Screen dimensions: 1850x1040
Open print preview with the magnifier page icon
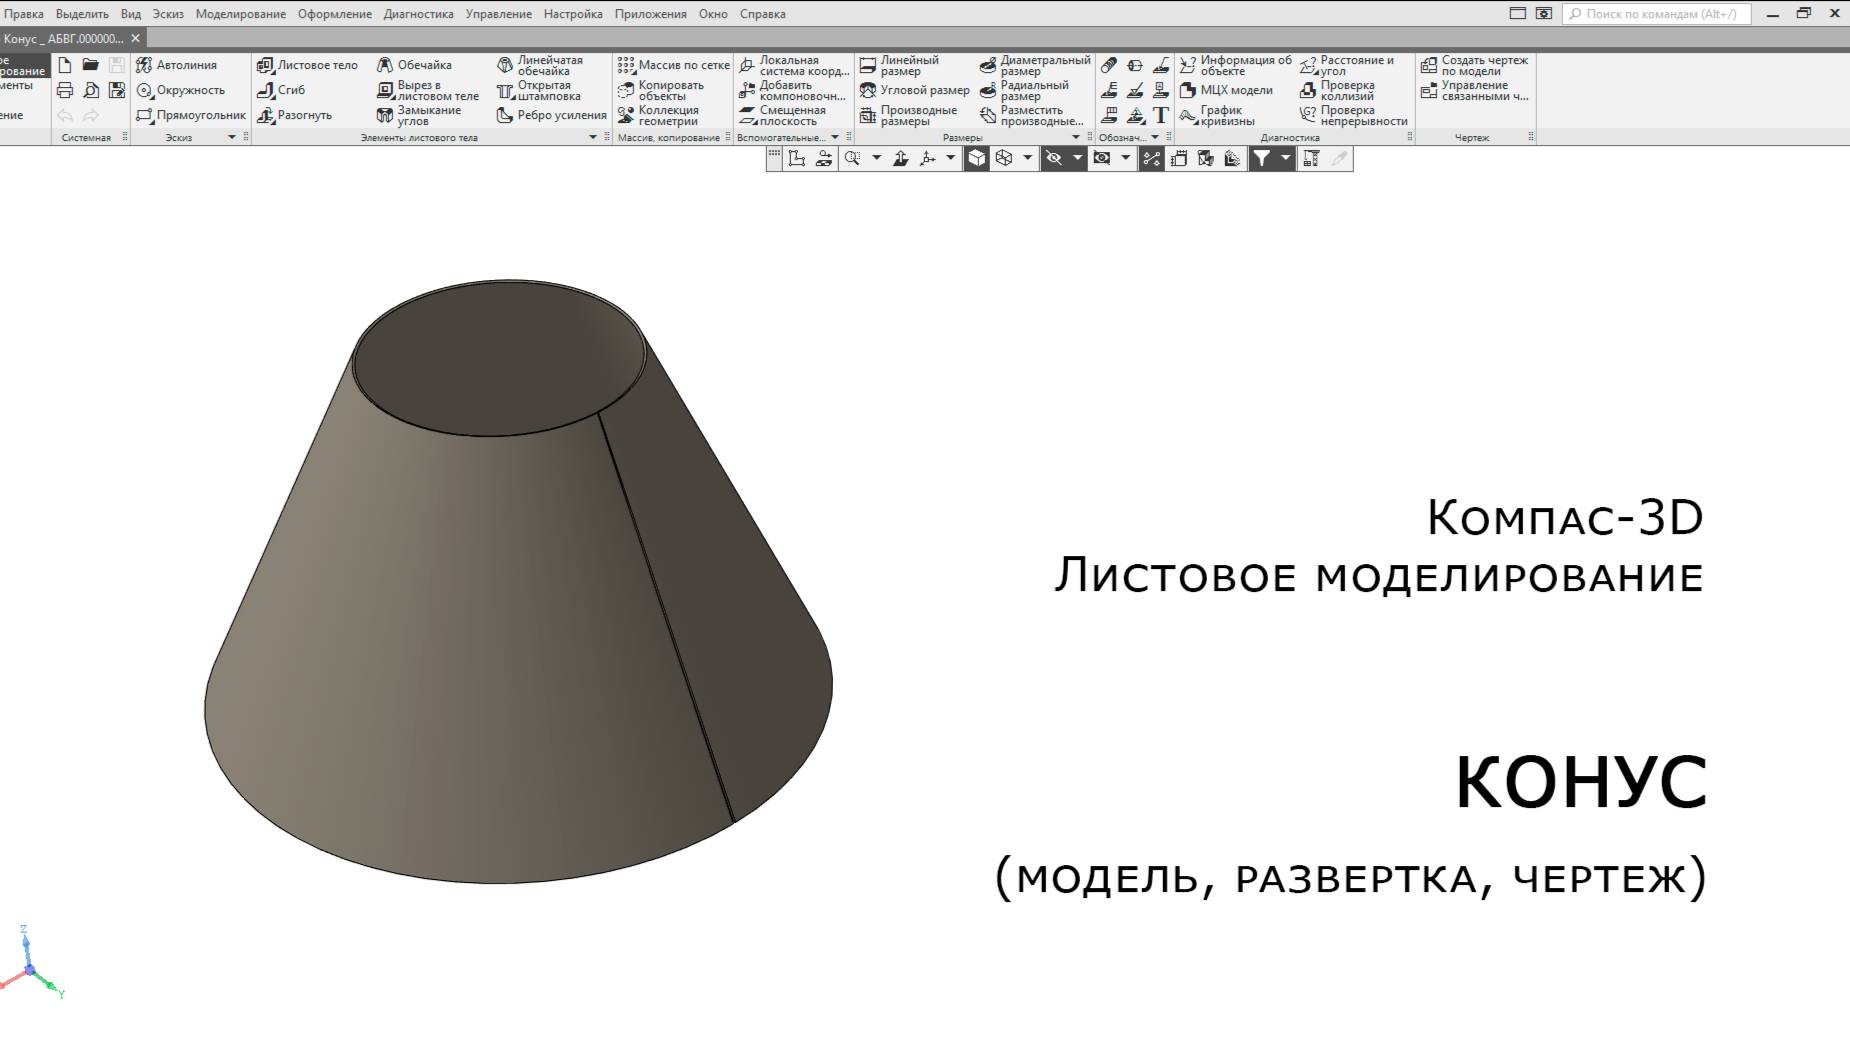pos(91,90)
